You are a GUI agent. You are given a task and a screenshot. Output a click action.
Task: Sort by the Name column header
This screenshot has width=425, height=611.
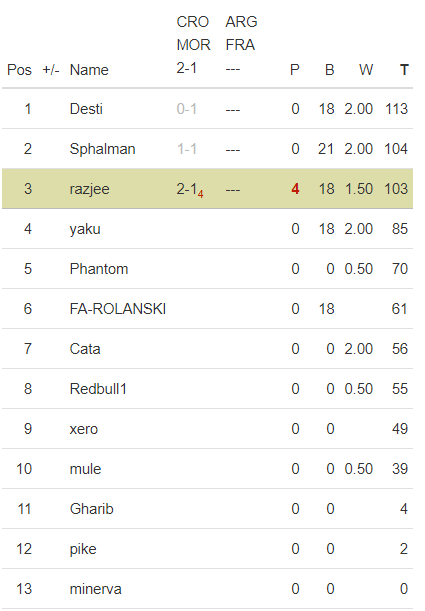[x=89, y=70]
